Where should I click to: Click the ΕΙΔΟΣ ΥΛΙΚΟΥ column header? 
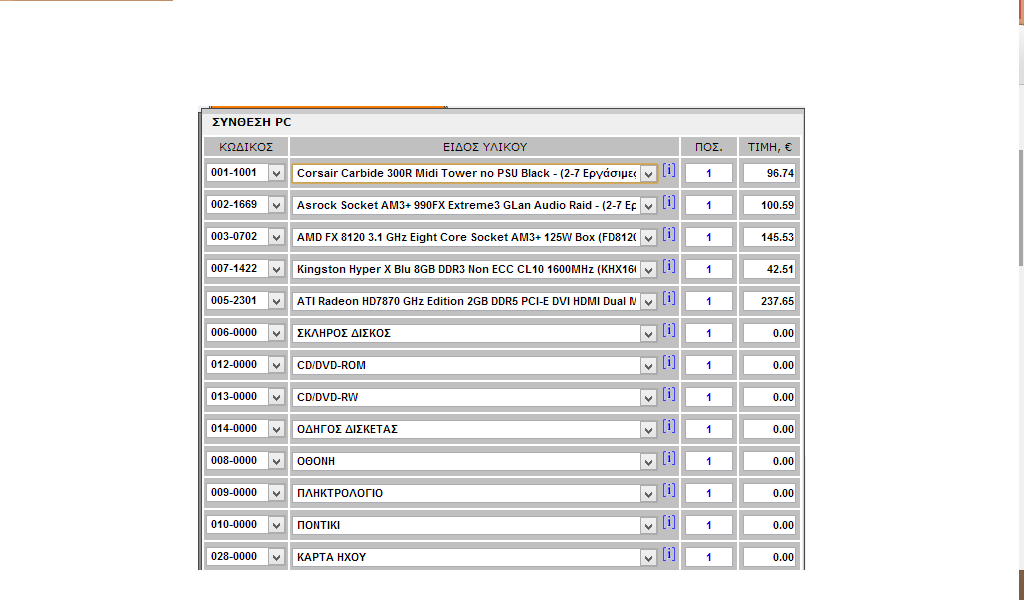[485, 147]
